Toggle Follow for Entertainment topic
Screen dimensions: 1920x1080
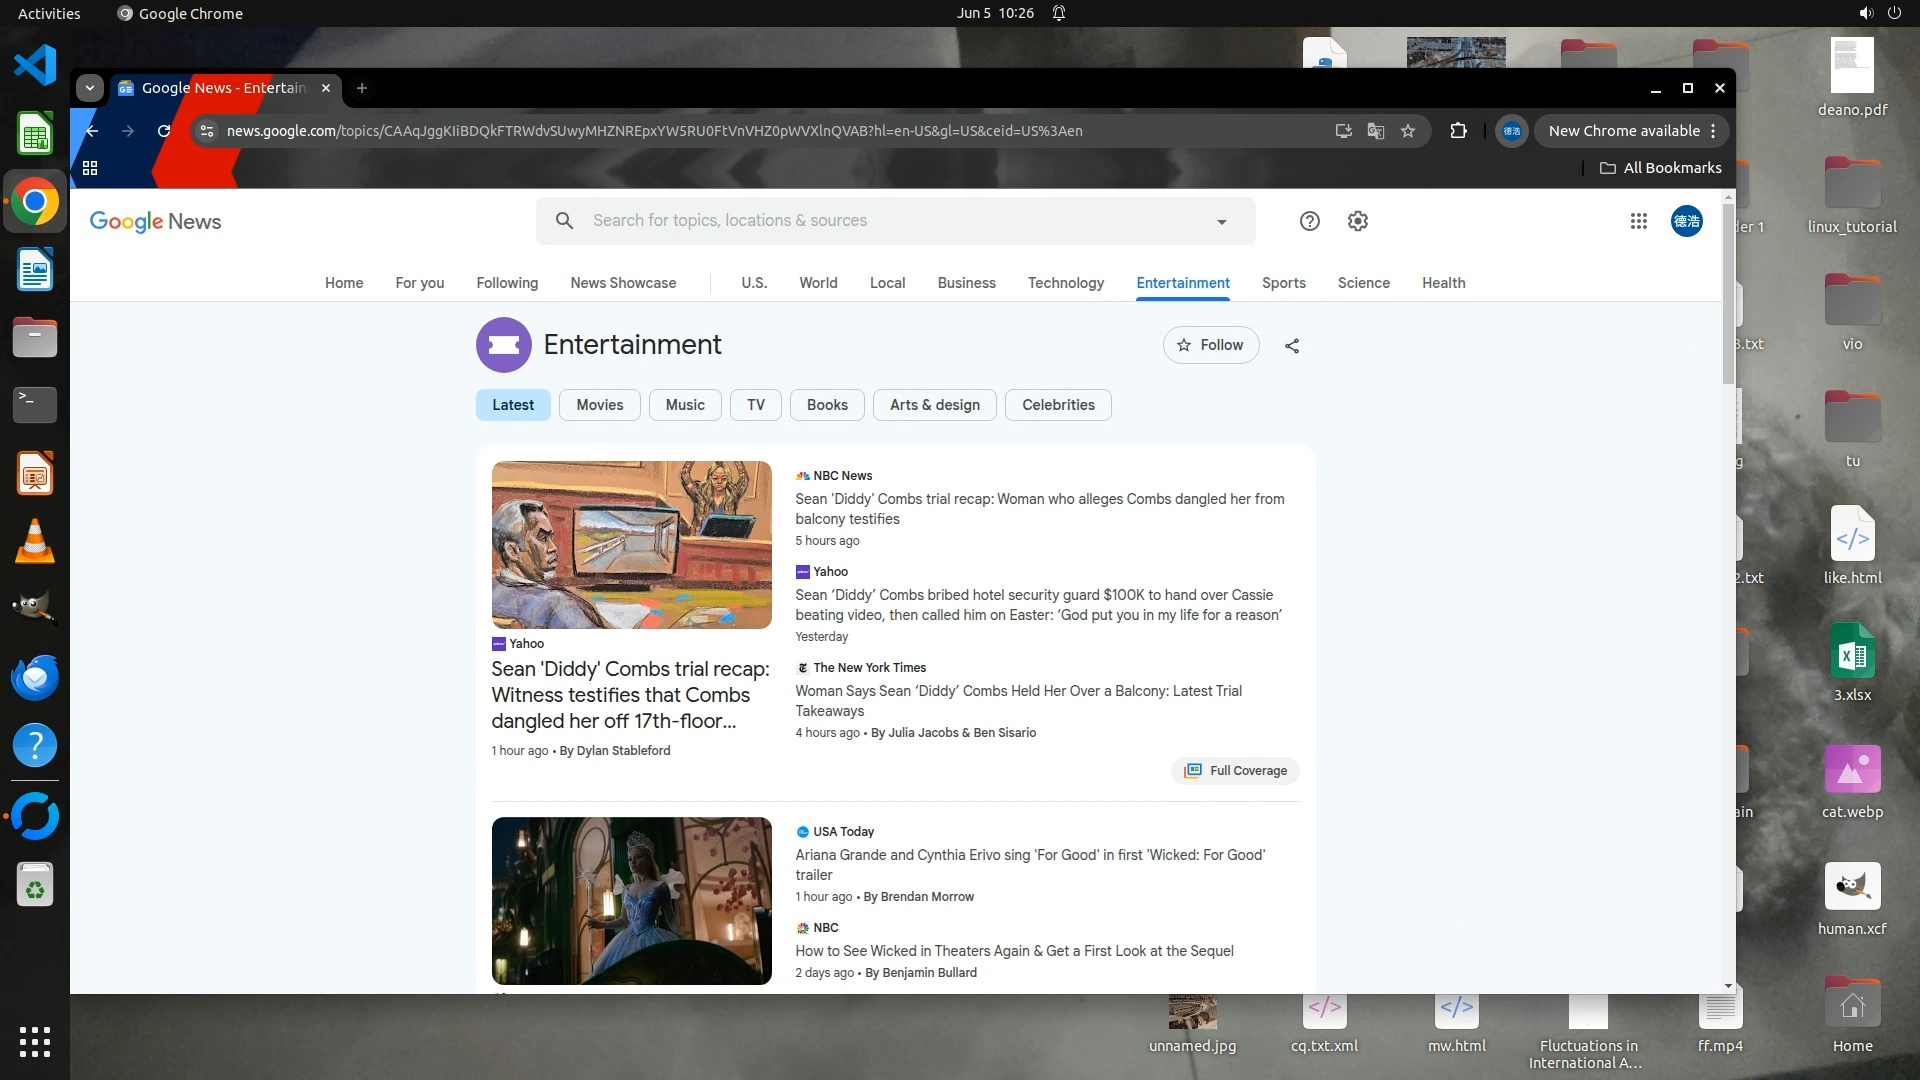click(x=1210, y=345)
